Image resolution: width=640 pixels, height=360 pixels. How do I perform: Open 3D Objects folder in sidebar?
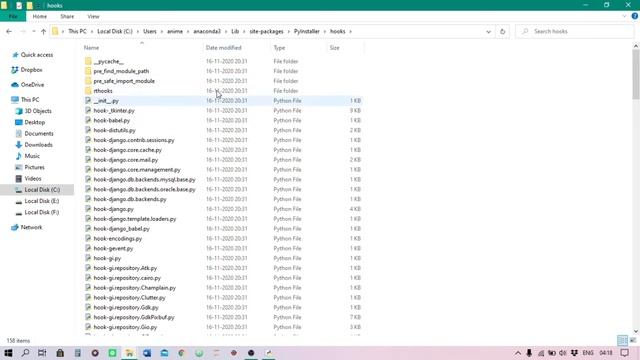click(38, 111)
